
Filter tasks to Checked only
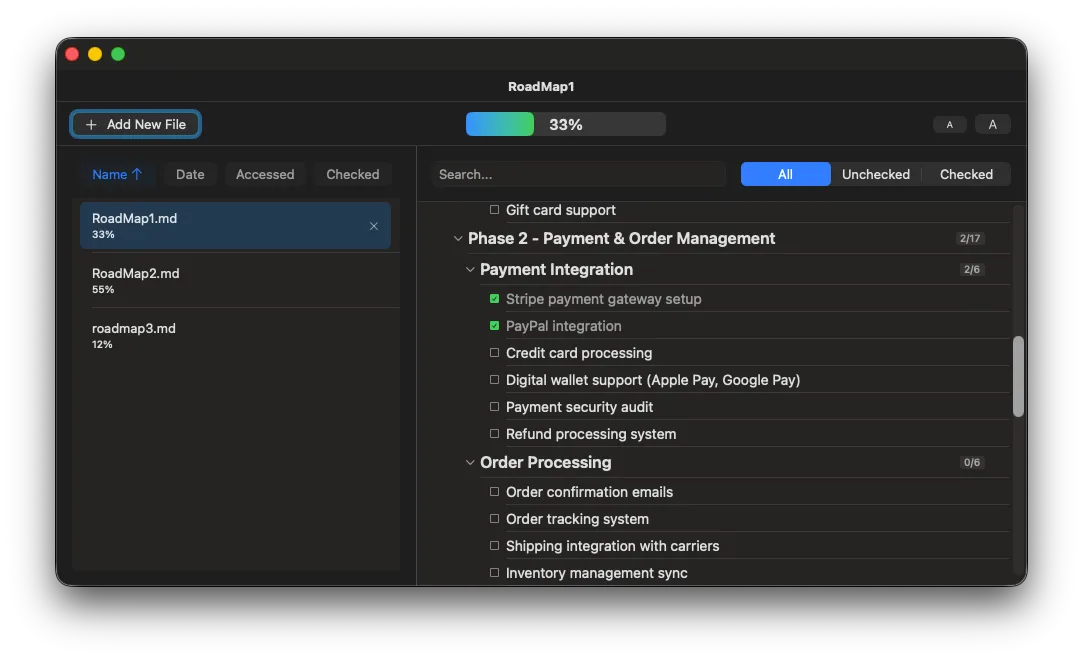point(966,175)
